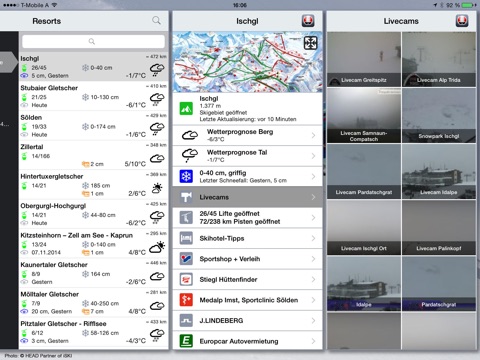Select Zillertal resort row
This screenshot has width=480, height=360.
(x=93, y=155)
